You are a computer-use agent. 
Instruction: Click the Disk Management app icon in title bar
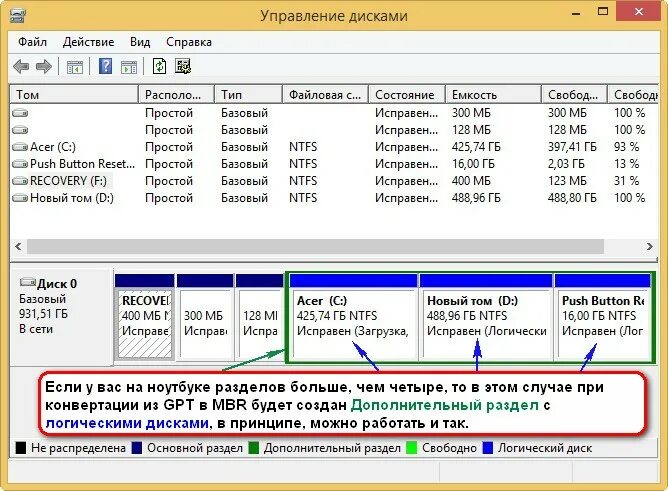[x=18, y=15]
